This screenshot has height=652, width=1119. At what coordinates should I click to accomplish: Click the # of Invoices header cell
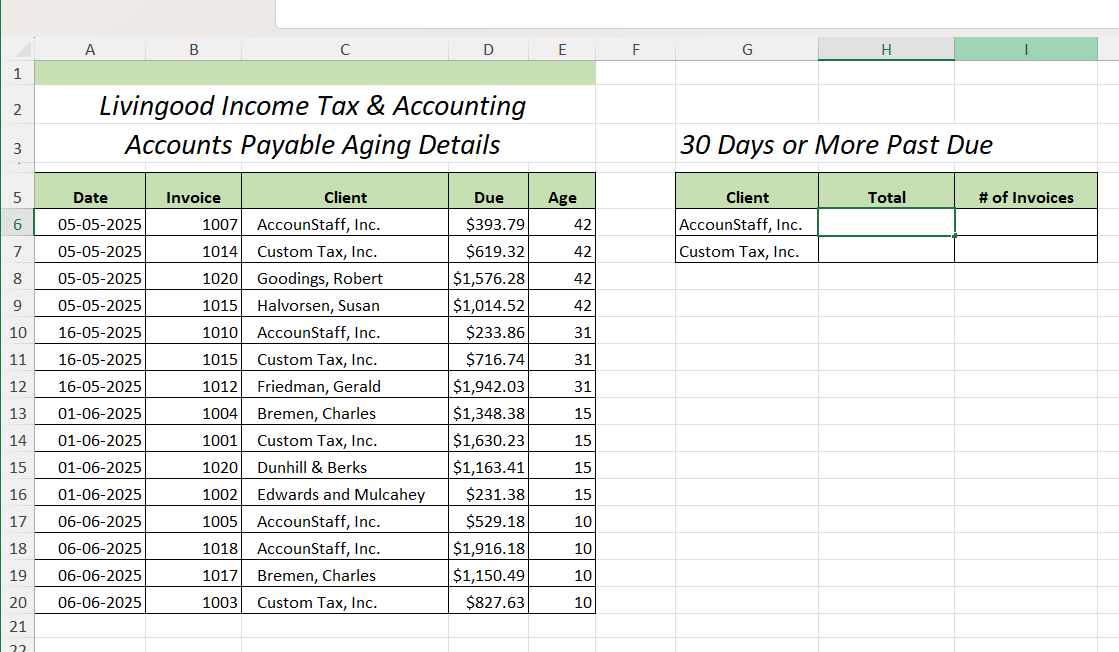[1026, 197]
